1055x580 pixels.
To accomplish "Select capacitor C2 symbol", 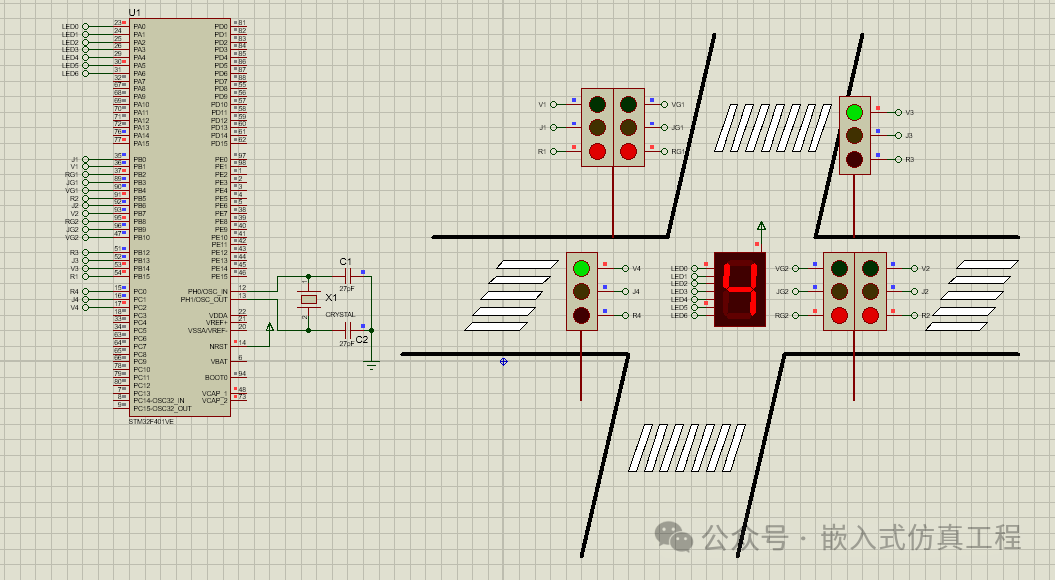I will pyautogui.click(x=348, y=330).
